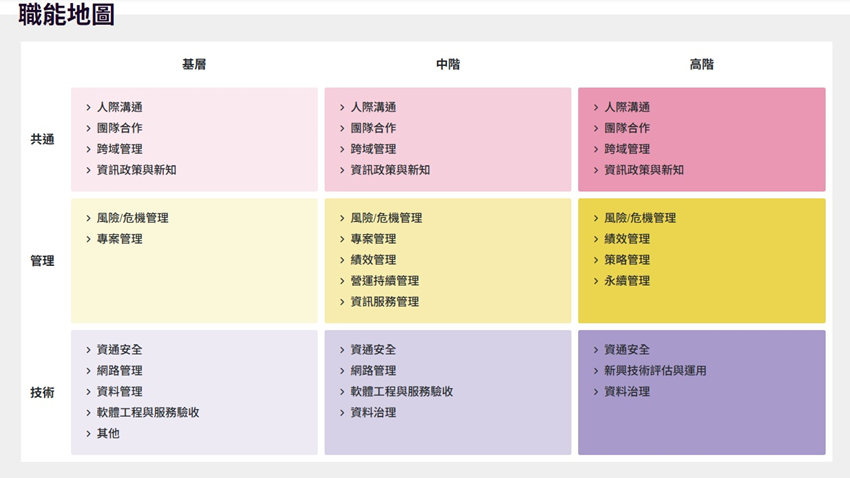Select 專案管理 in the 基層 管理 cell
Viewport: 850px width, 478px height.
click(119, 239)
